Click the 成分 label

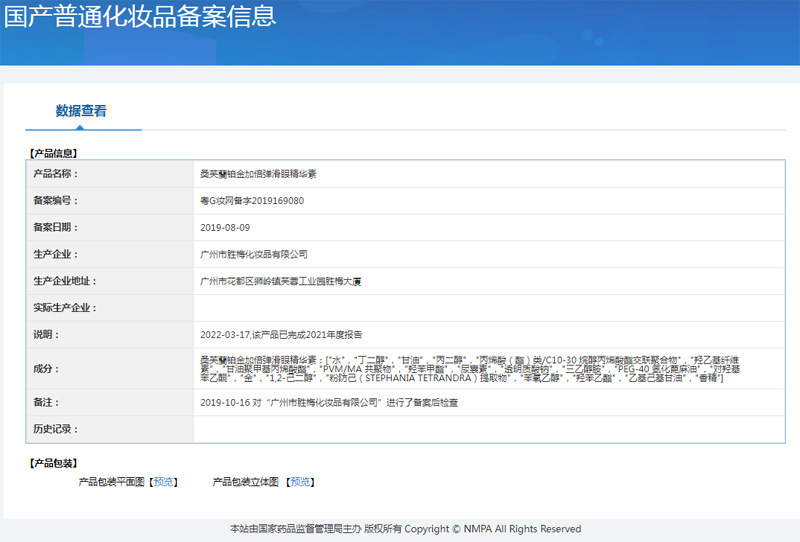coord(46,368)
